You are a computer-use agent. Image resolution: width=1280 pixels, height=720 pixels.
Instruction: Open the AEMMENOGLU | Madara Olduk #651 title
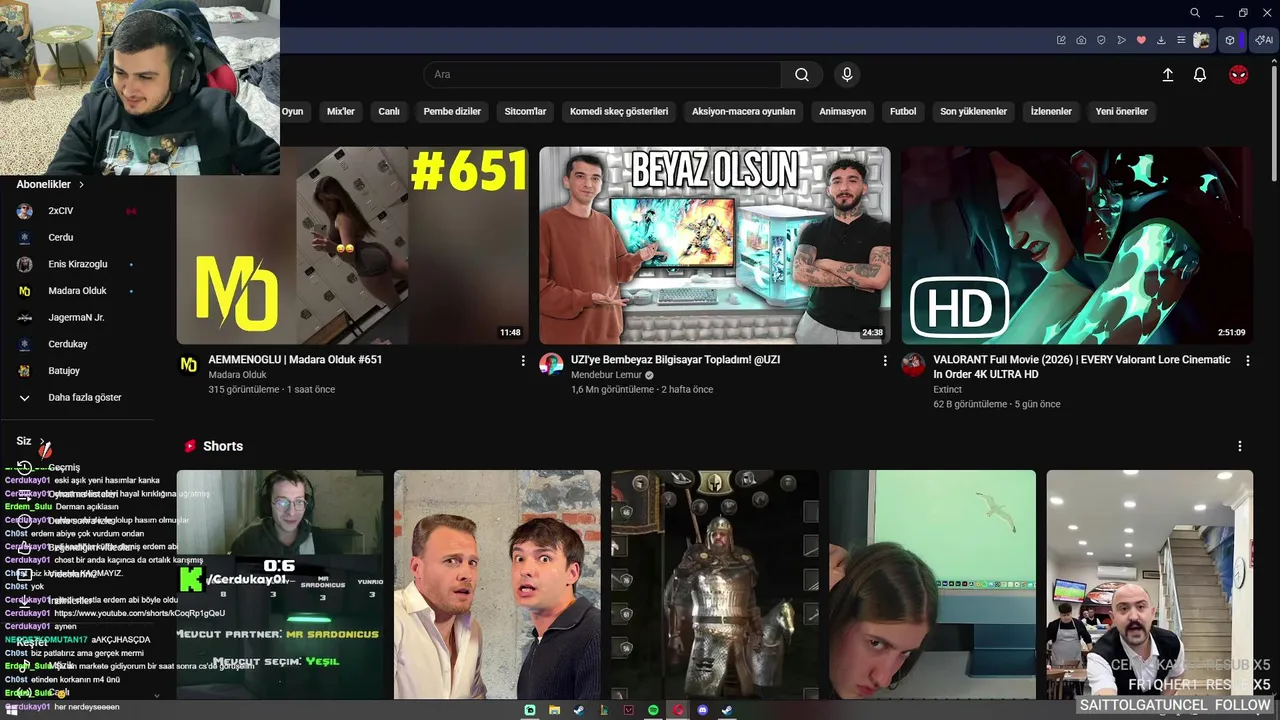(x=295, y=360)
